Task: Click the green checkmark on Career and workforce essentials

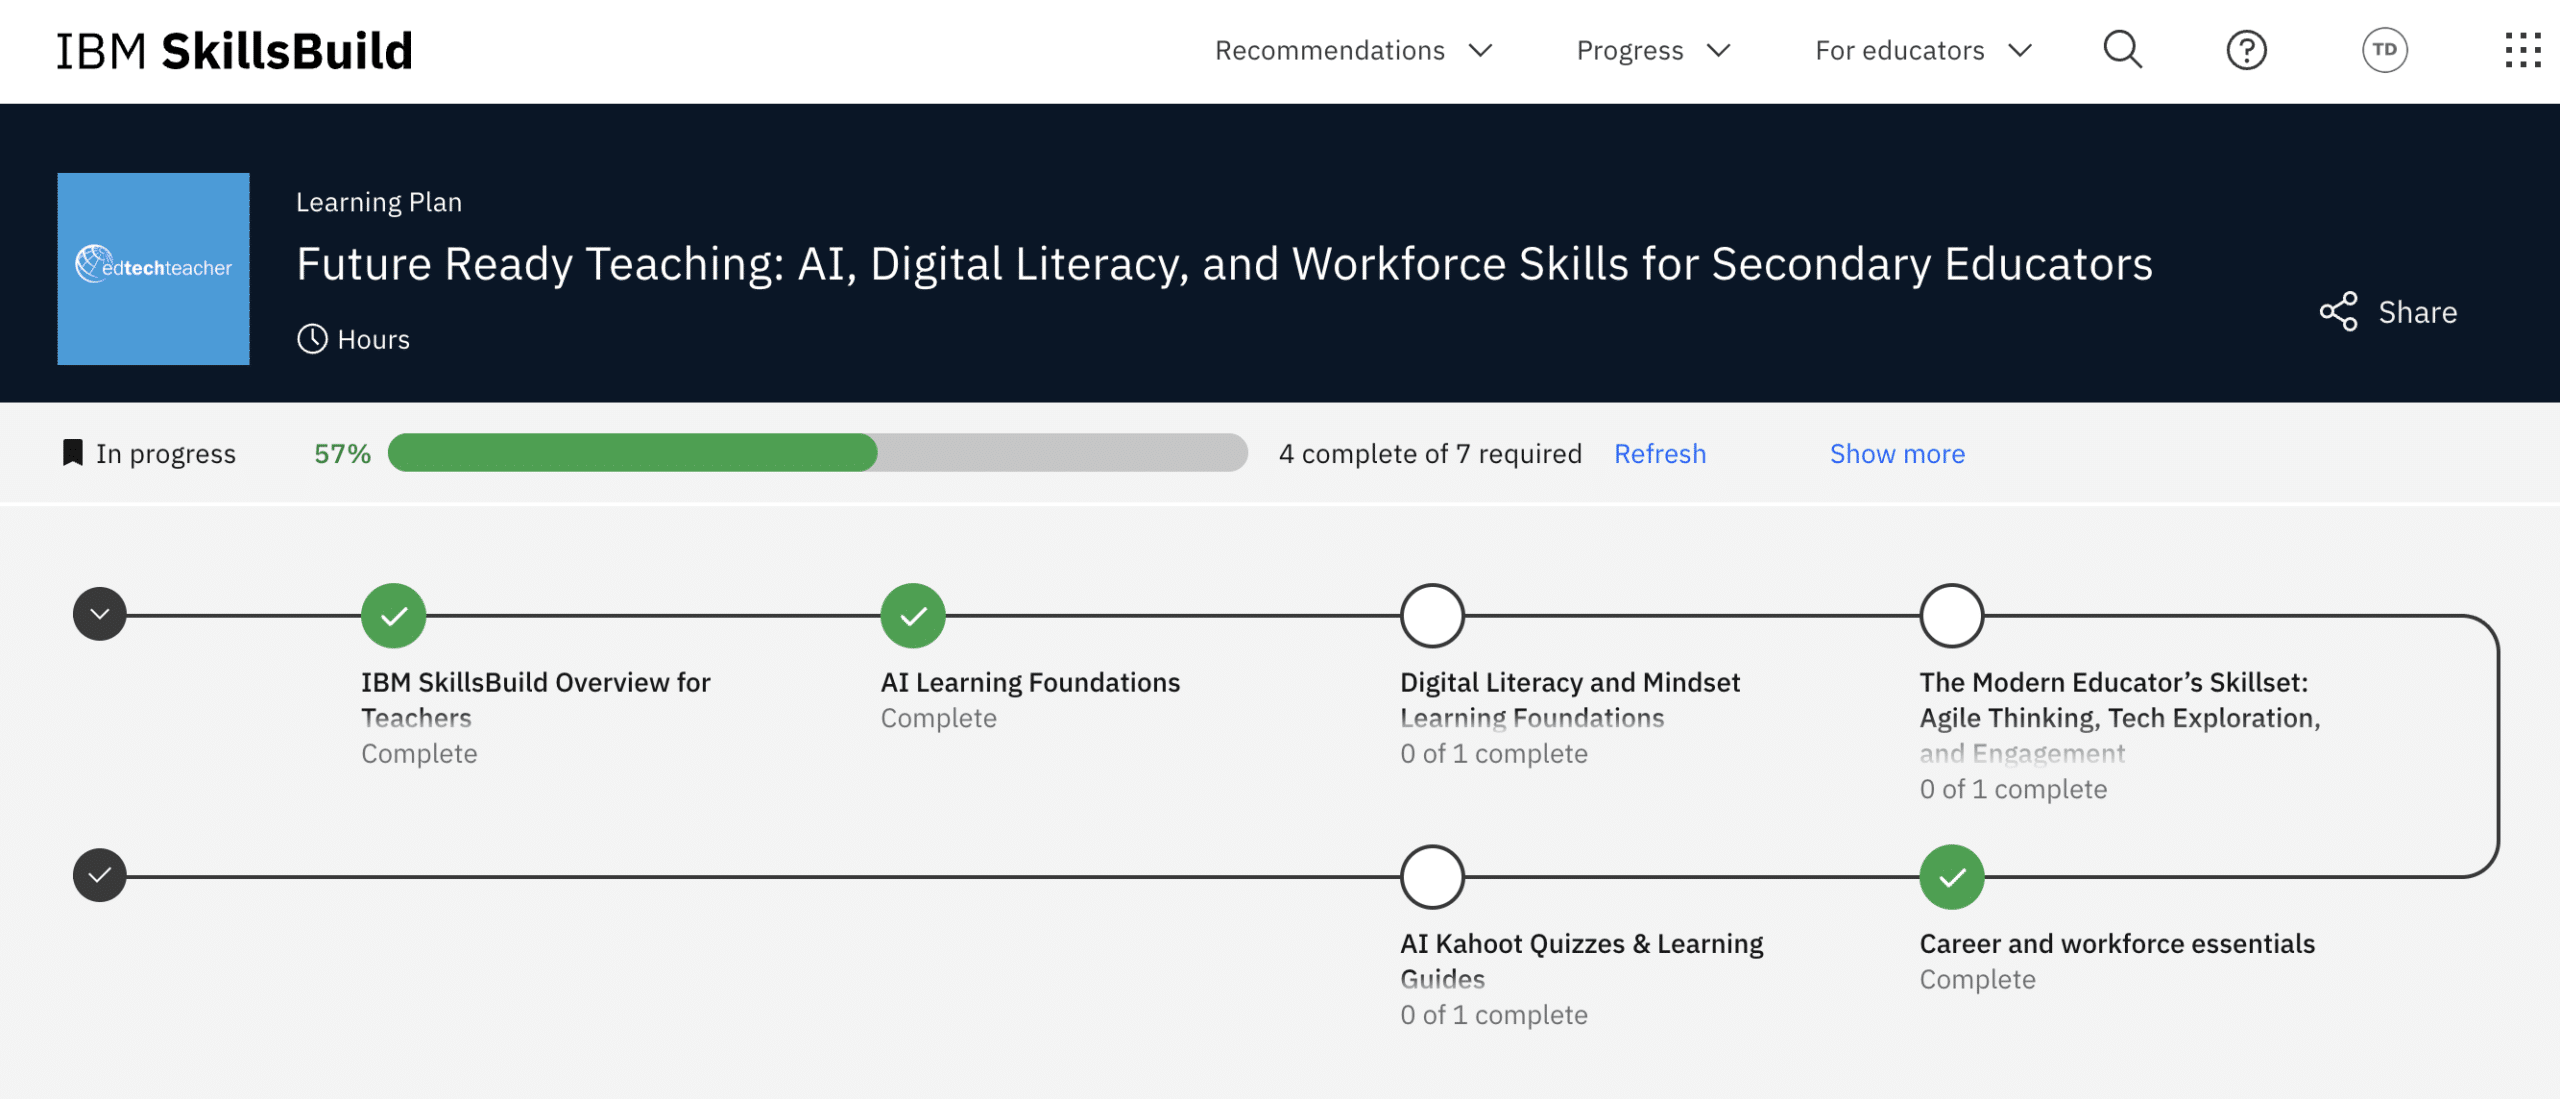Action: point(1951,876)
